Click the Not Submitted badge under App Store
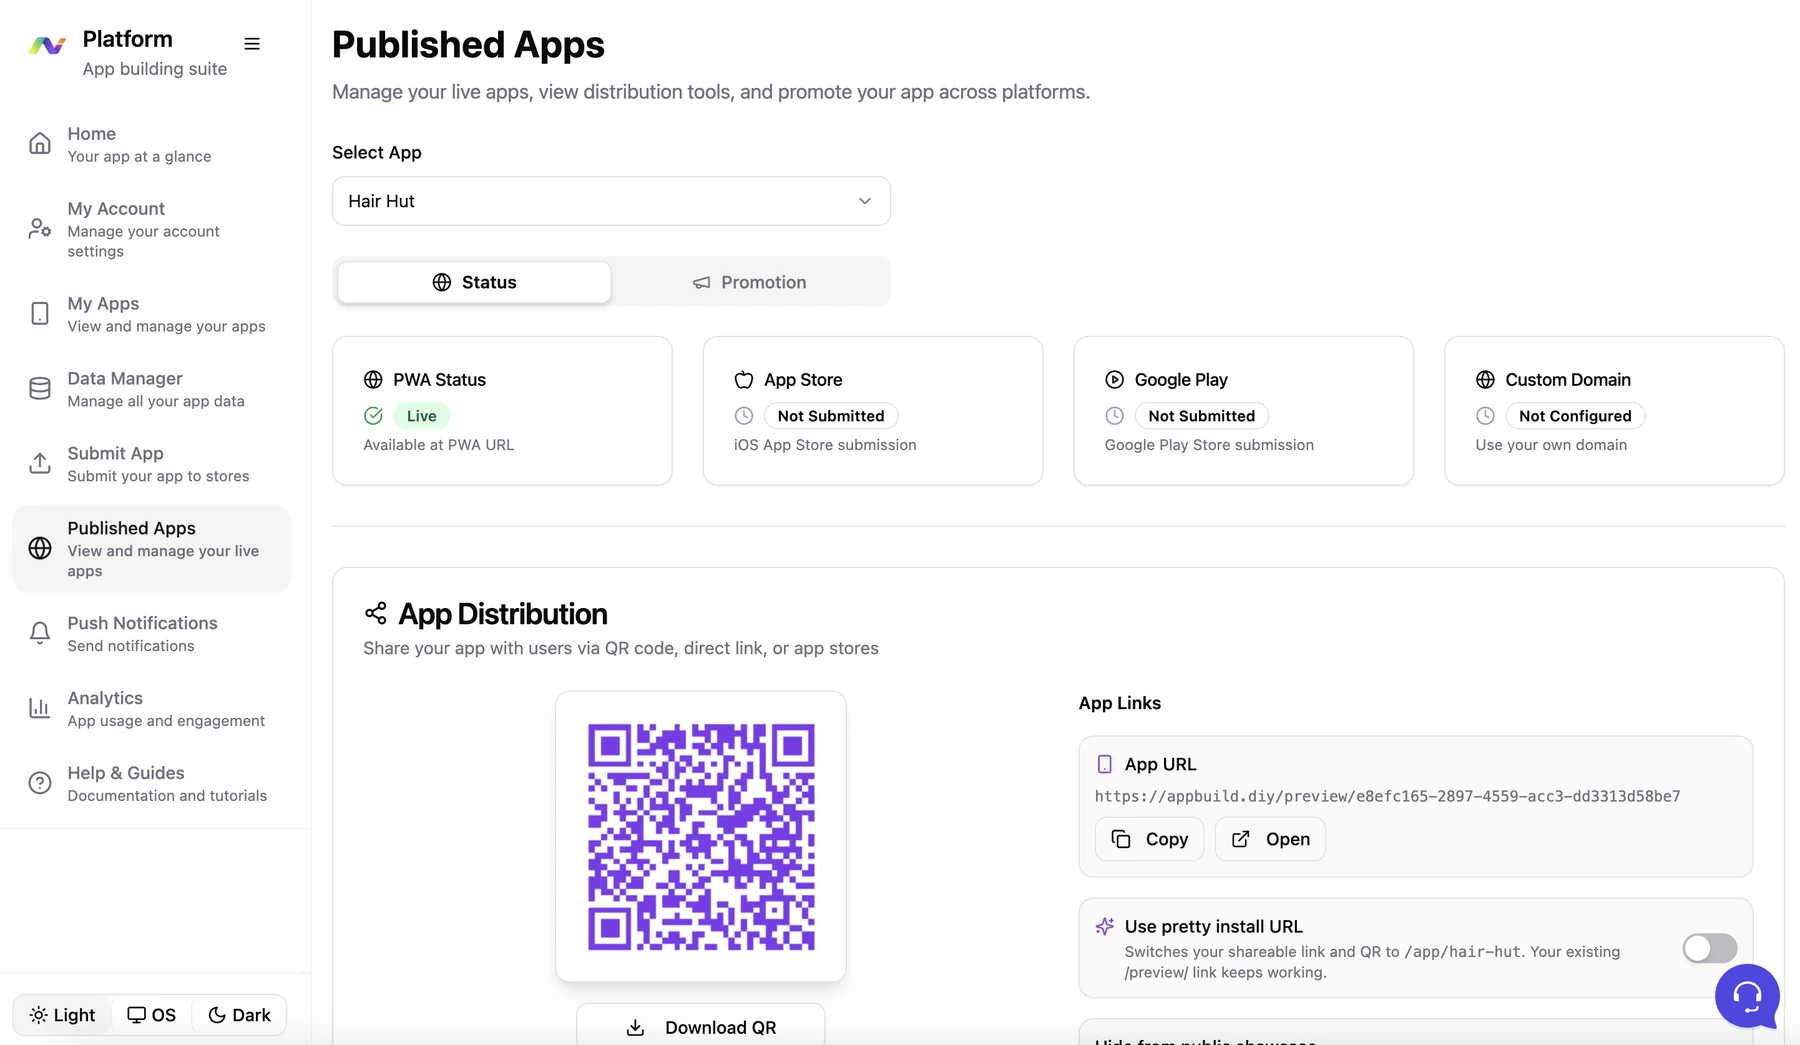The width and height of the screenshot is (1800, 1045). pos(831,416)
